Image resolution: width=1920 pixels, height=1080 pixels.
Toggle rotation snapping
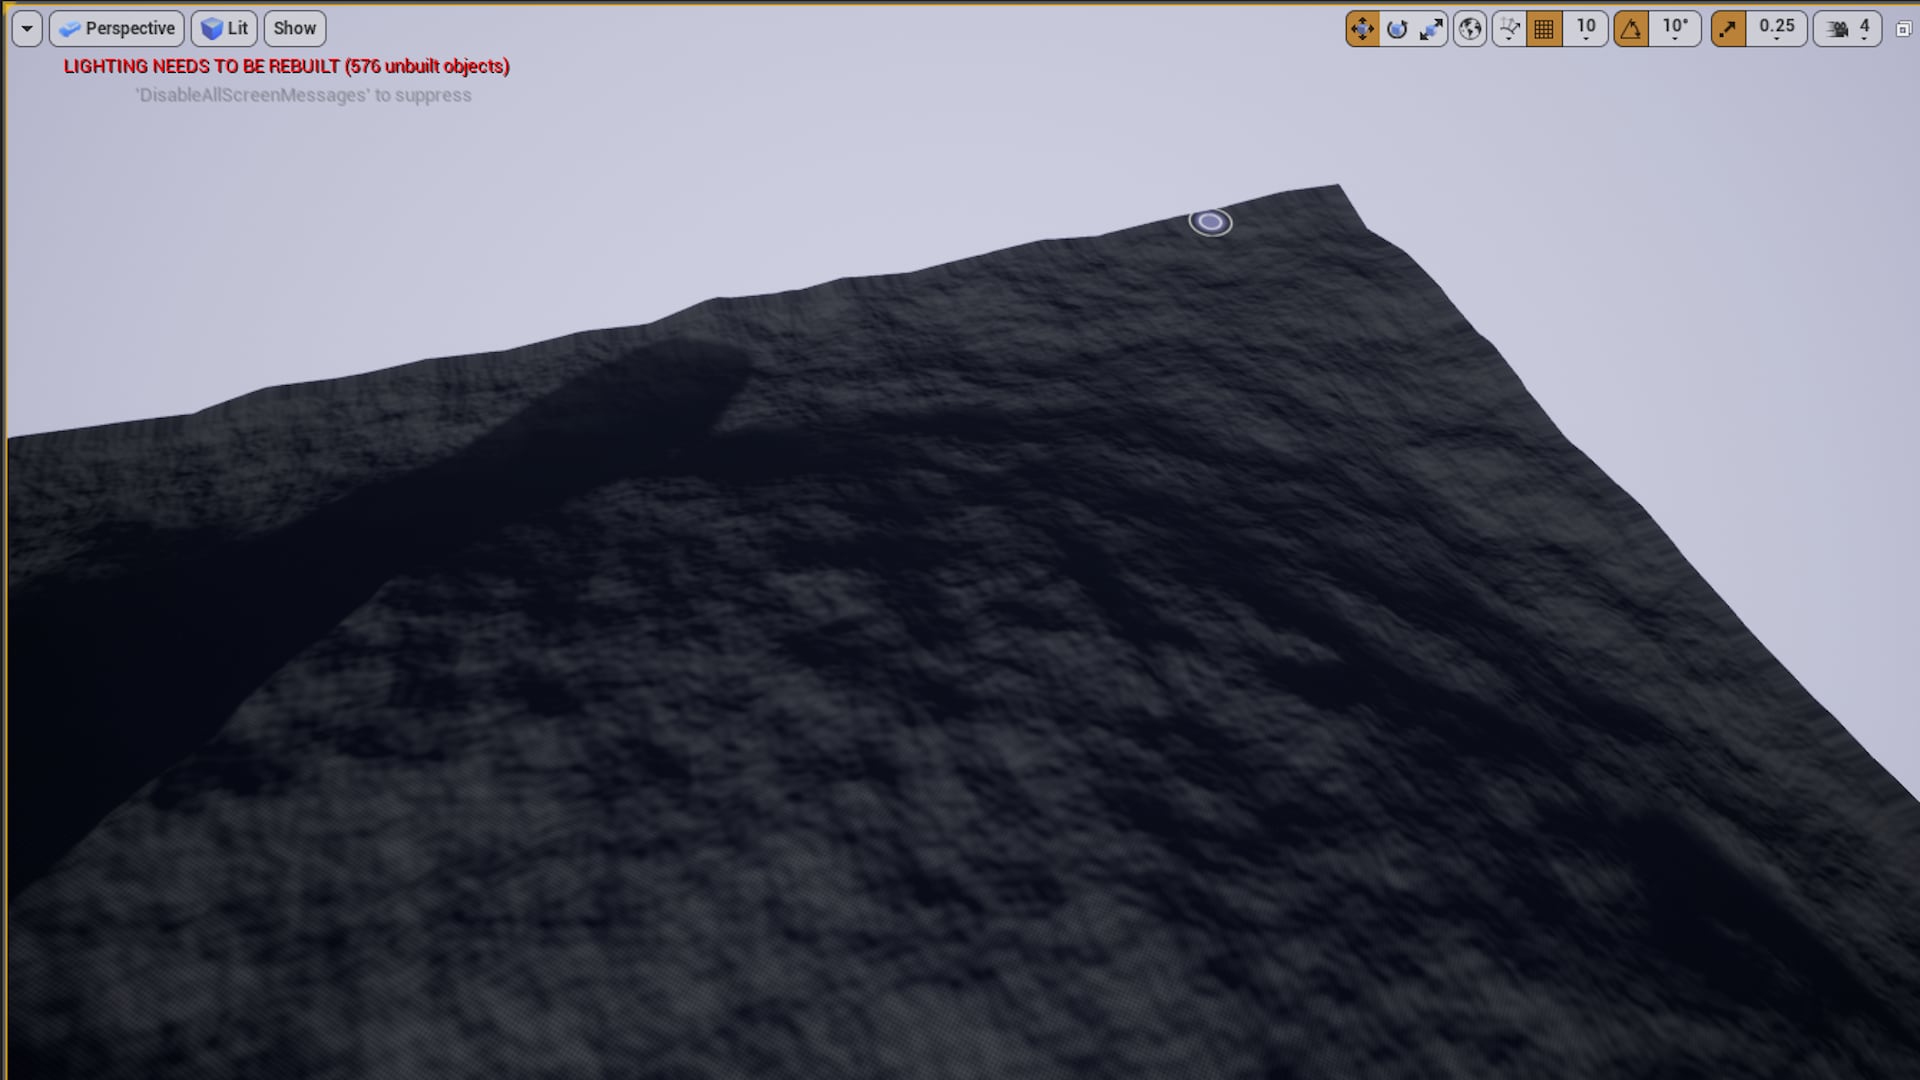pyautogui.click(x=1630, y=28)
